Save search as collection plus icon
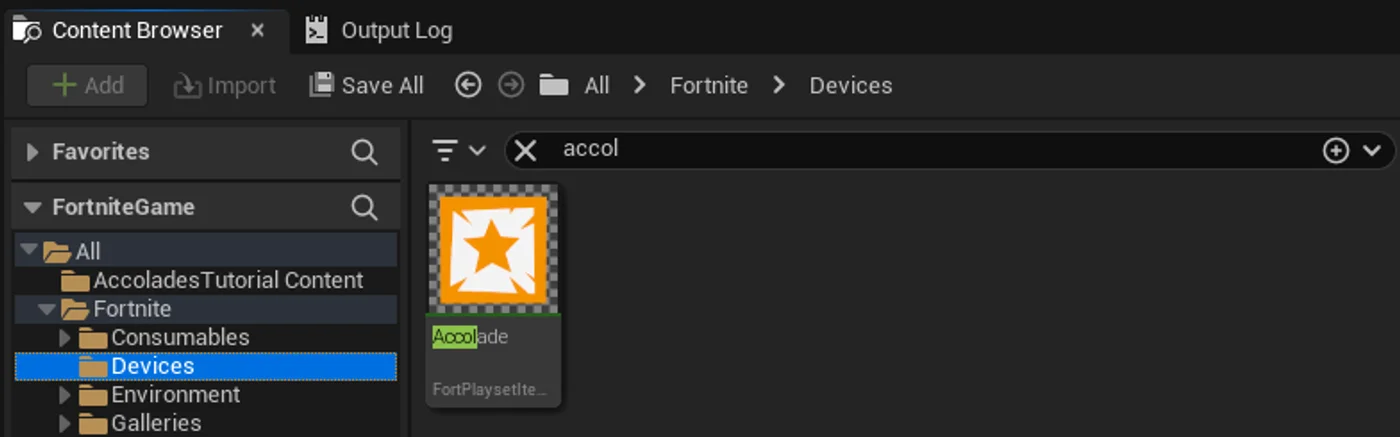 [1336, 150]
